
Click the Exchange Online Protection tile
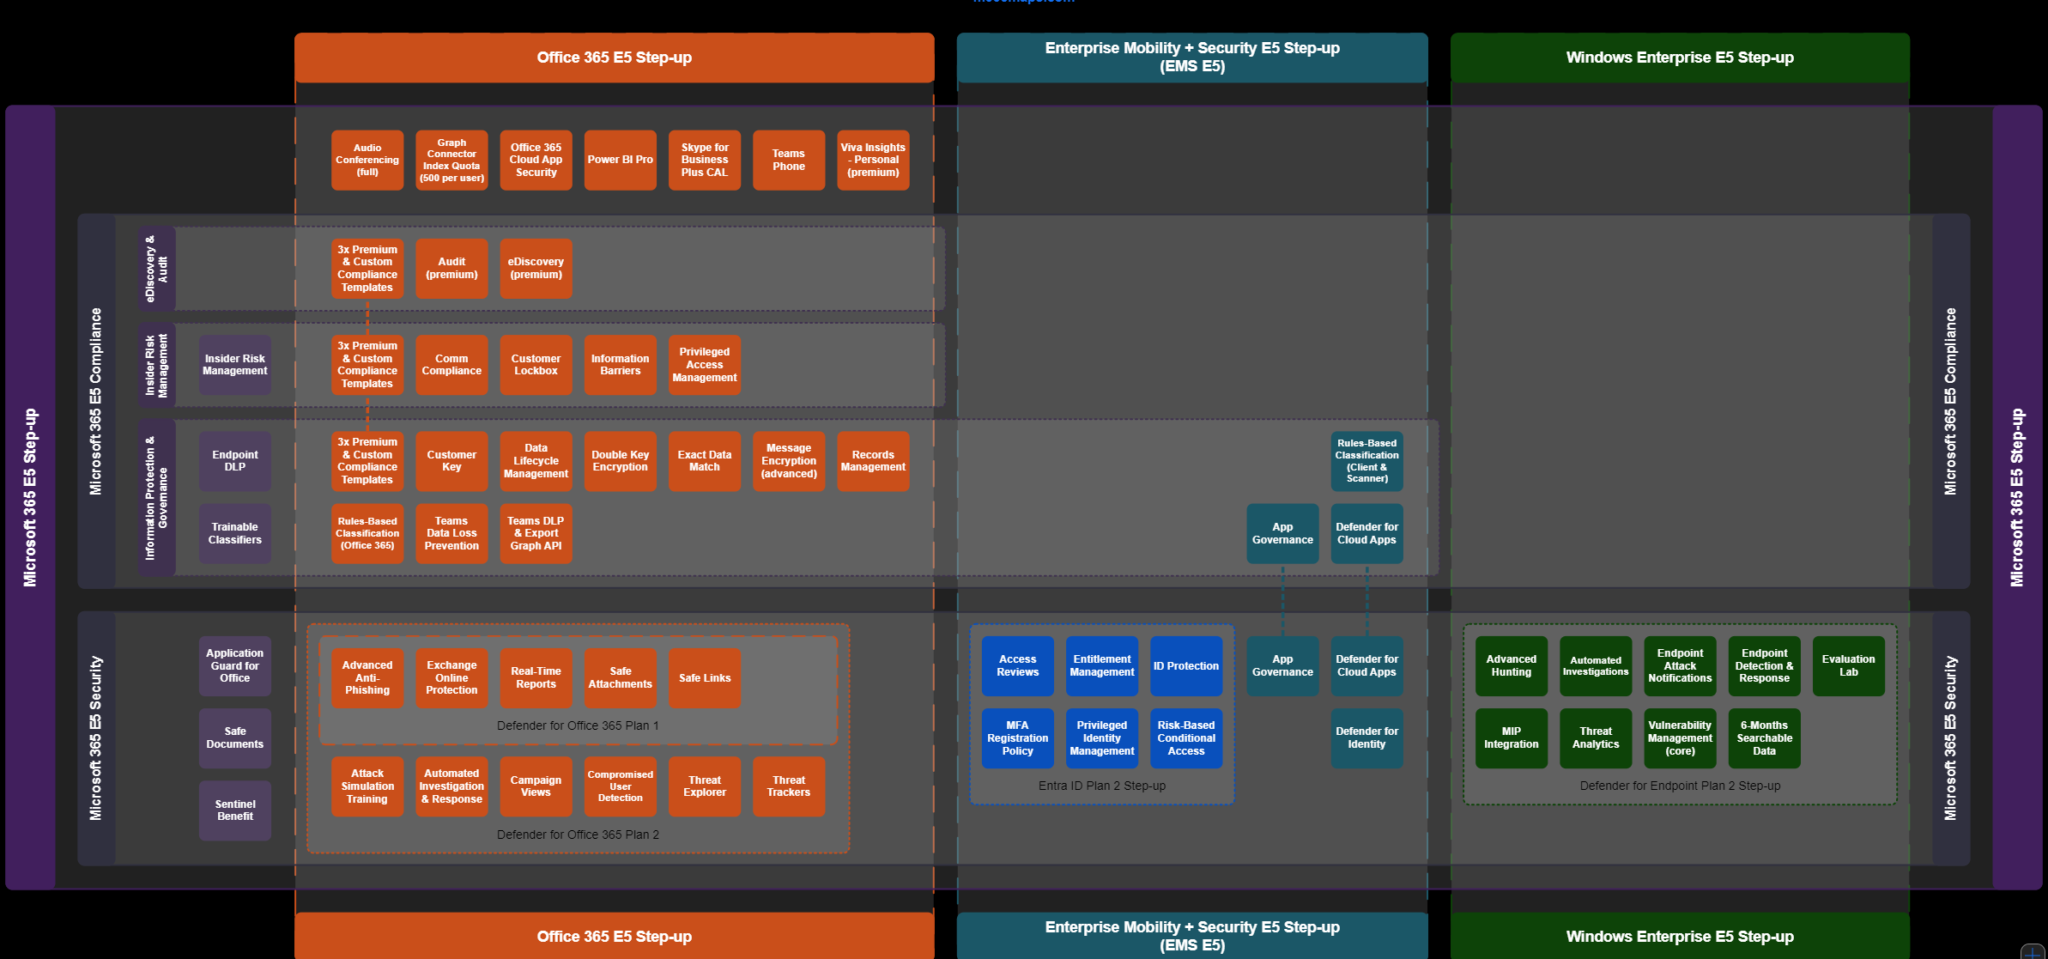pos(452,678)
